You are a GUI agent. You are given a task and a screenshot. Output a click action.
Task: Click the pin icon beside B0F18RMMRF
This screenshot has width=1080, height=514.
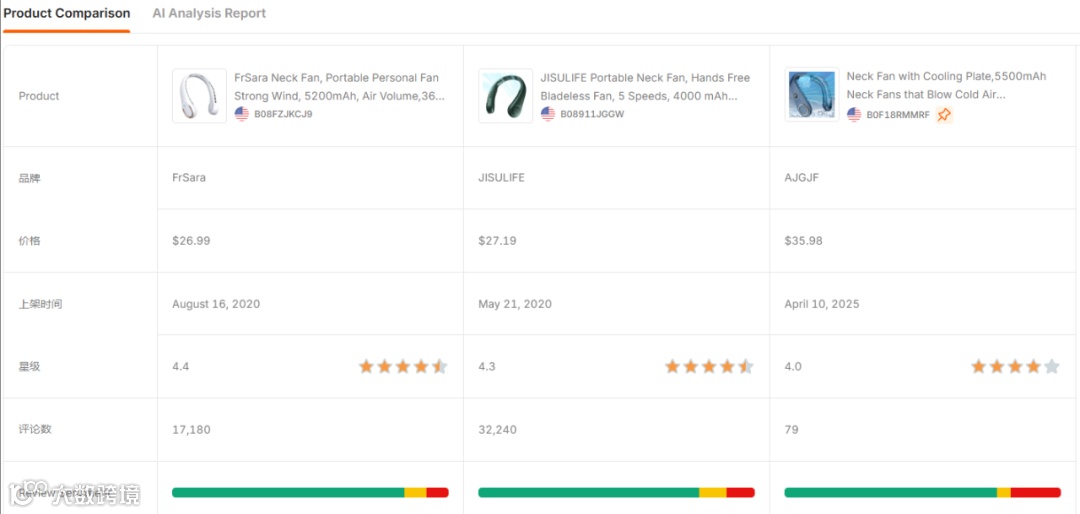[x=944, y=115]
